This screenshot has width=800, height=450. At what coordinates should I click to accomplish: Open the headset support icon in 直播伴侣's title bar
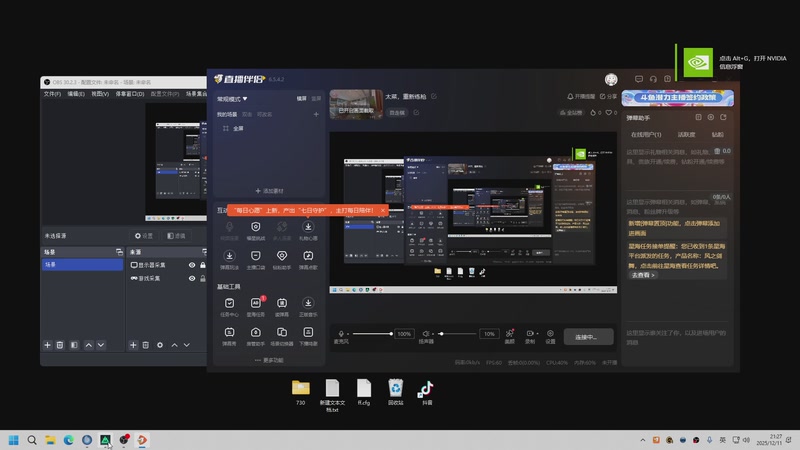coord(653,79)
